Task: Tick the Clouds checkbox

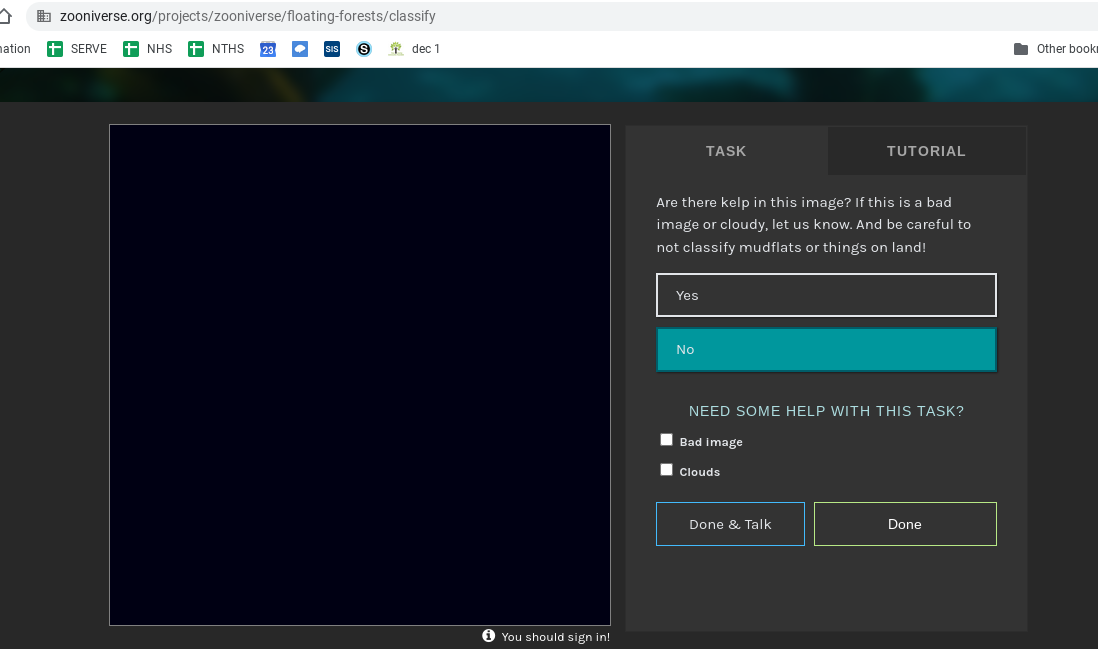Action: click(667, 470)
